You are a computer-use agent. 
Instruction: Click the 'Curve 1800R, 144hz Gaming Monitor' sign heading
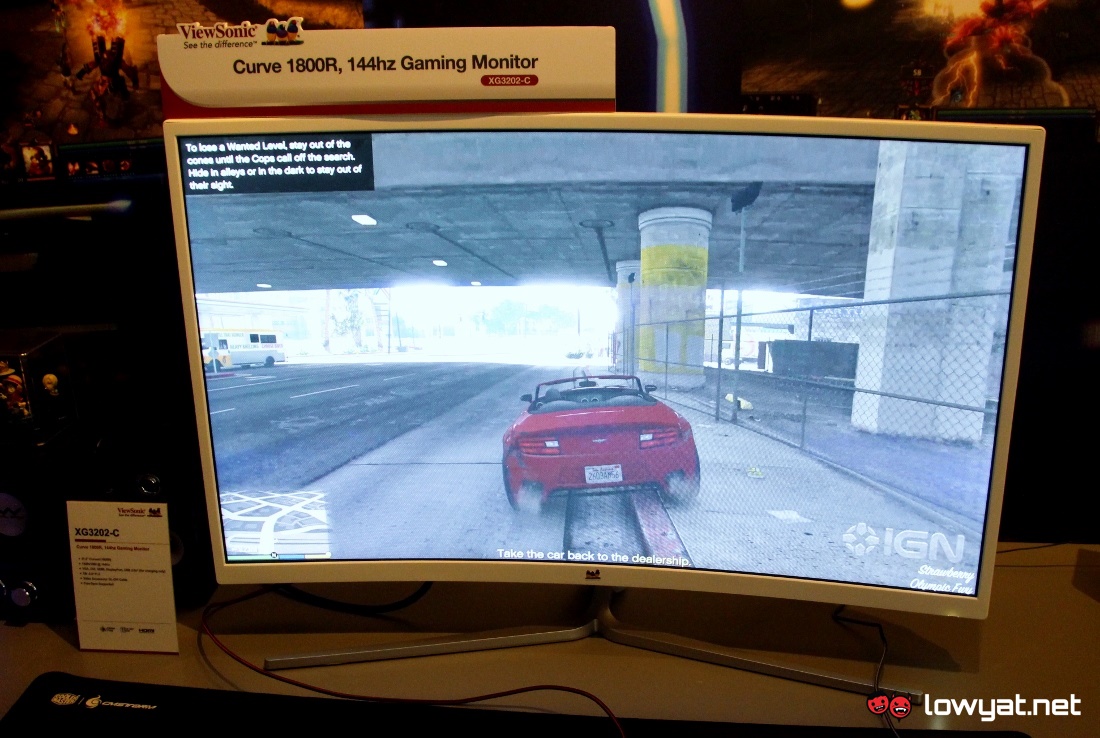385,65
